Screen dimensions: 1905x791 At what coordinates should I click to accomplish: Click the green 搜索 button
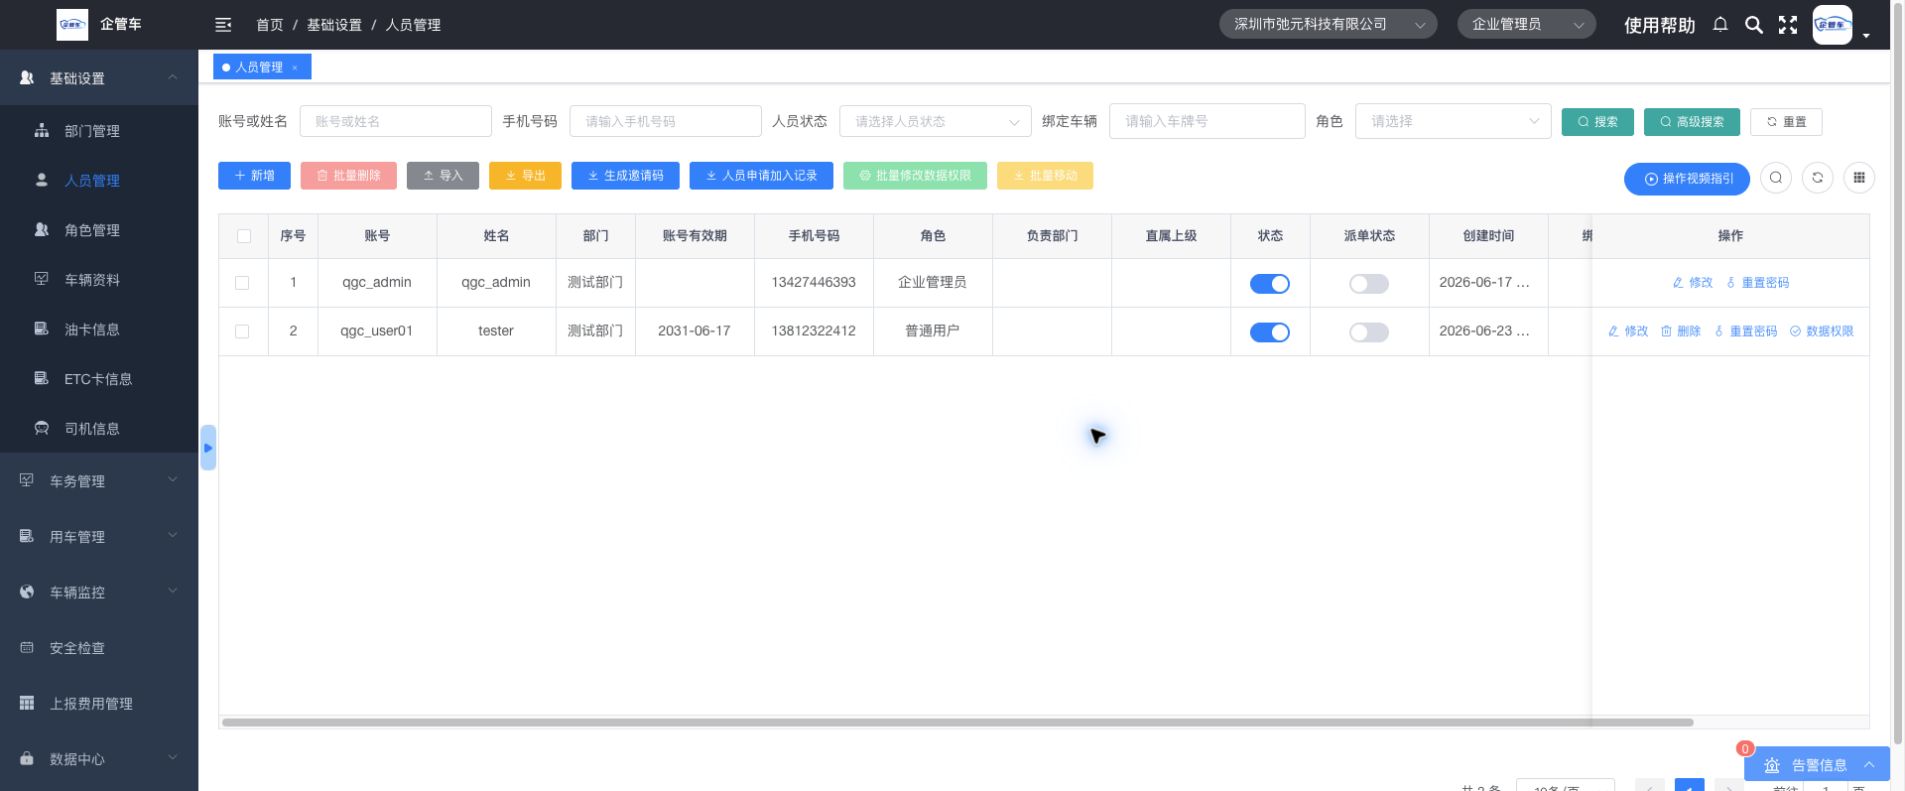point(1598,122)
